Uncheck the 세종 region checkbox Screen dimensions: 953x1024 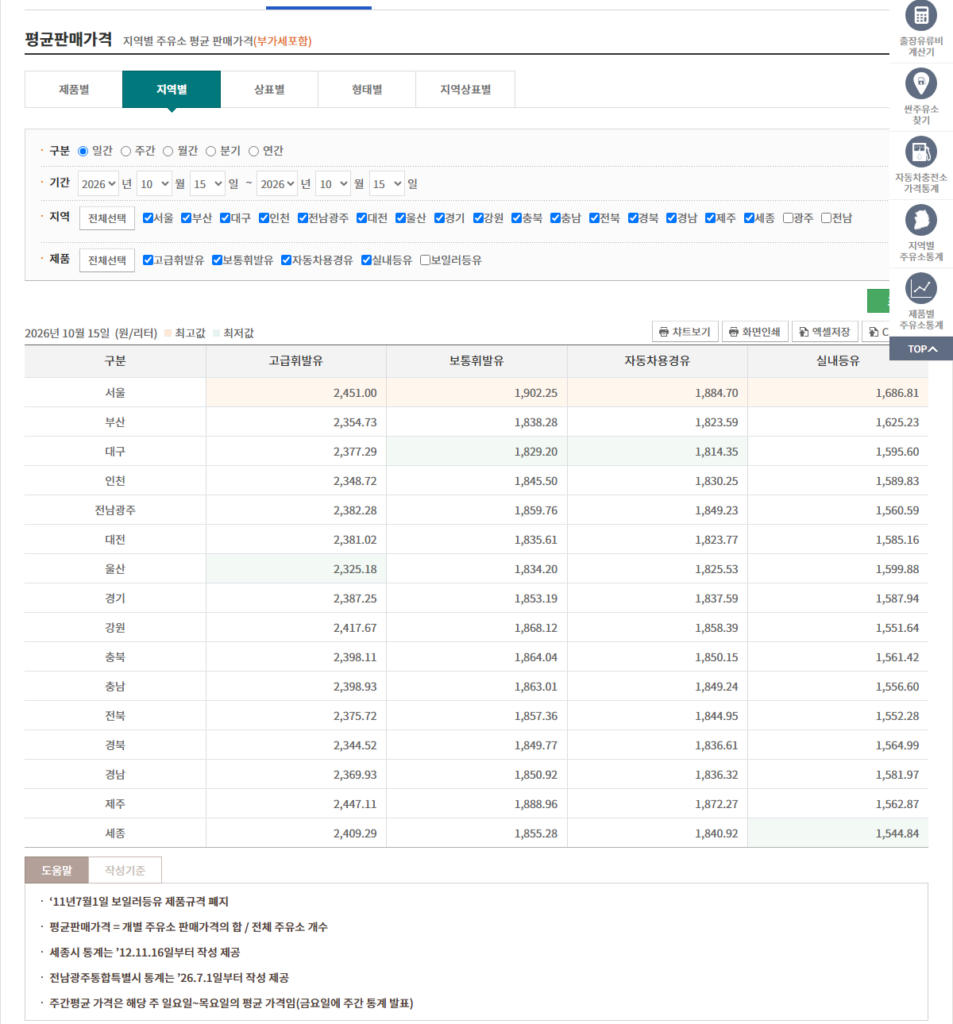tap(749, 218)
